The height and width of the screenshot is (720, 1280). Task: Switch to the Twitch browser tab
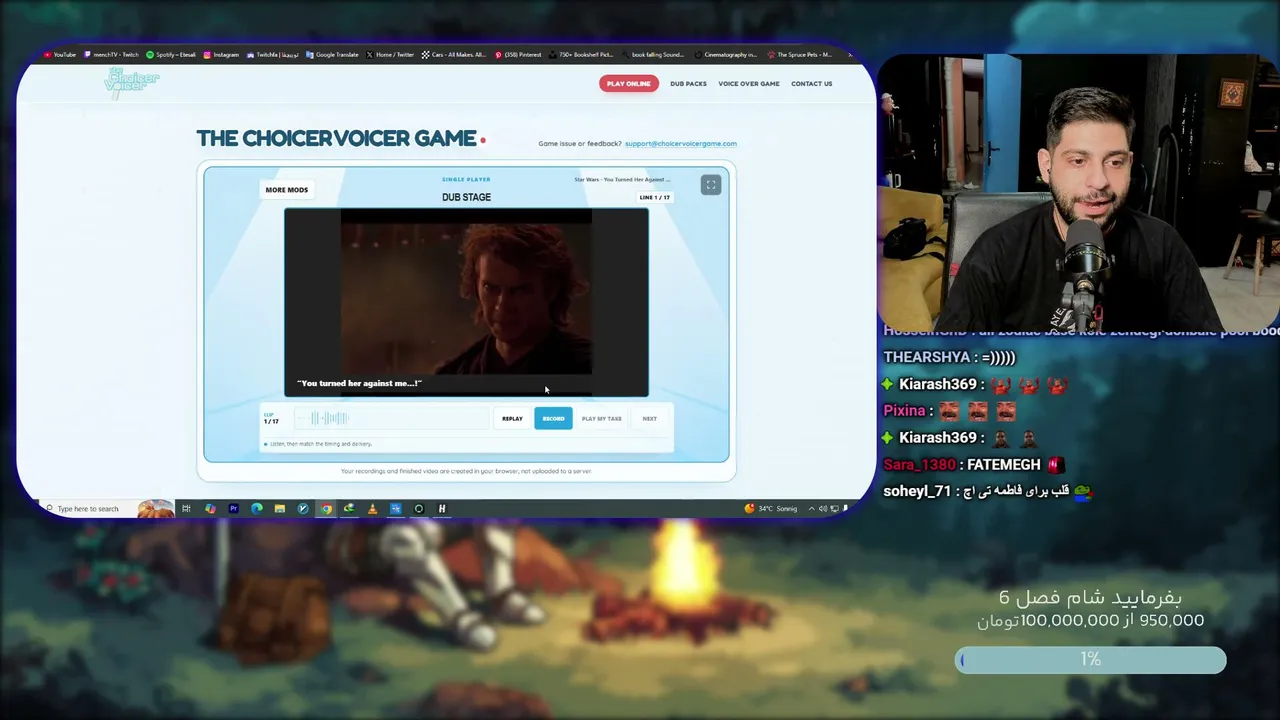(111, 55)
